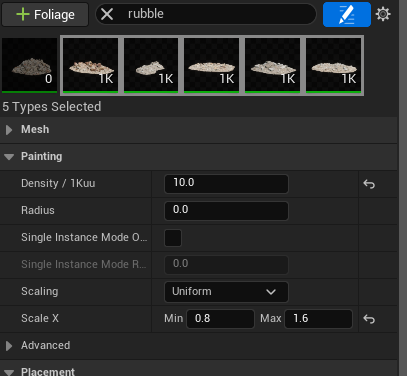Screen dimensions: 407x376
Task: Select the sixth rubble thumbnail at row end
Action: (334, 65)
